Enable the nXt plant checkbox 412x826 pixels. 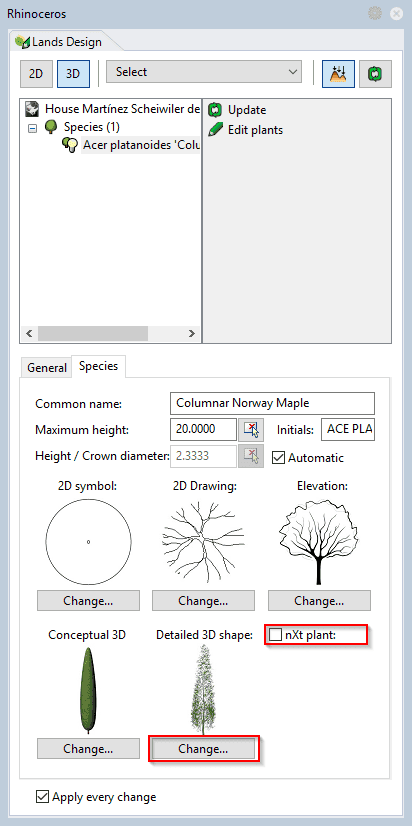[275, 635]
